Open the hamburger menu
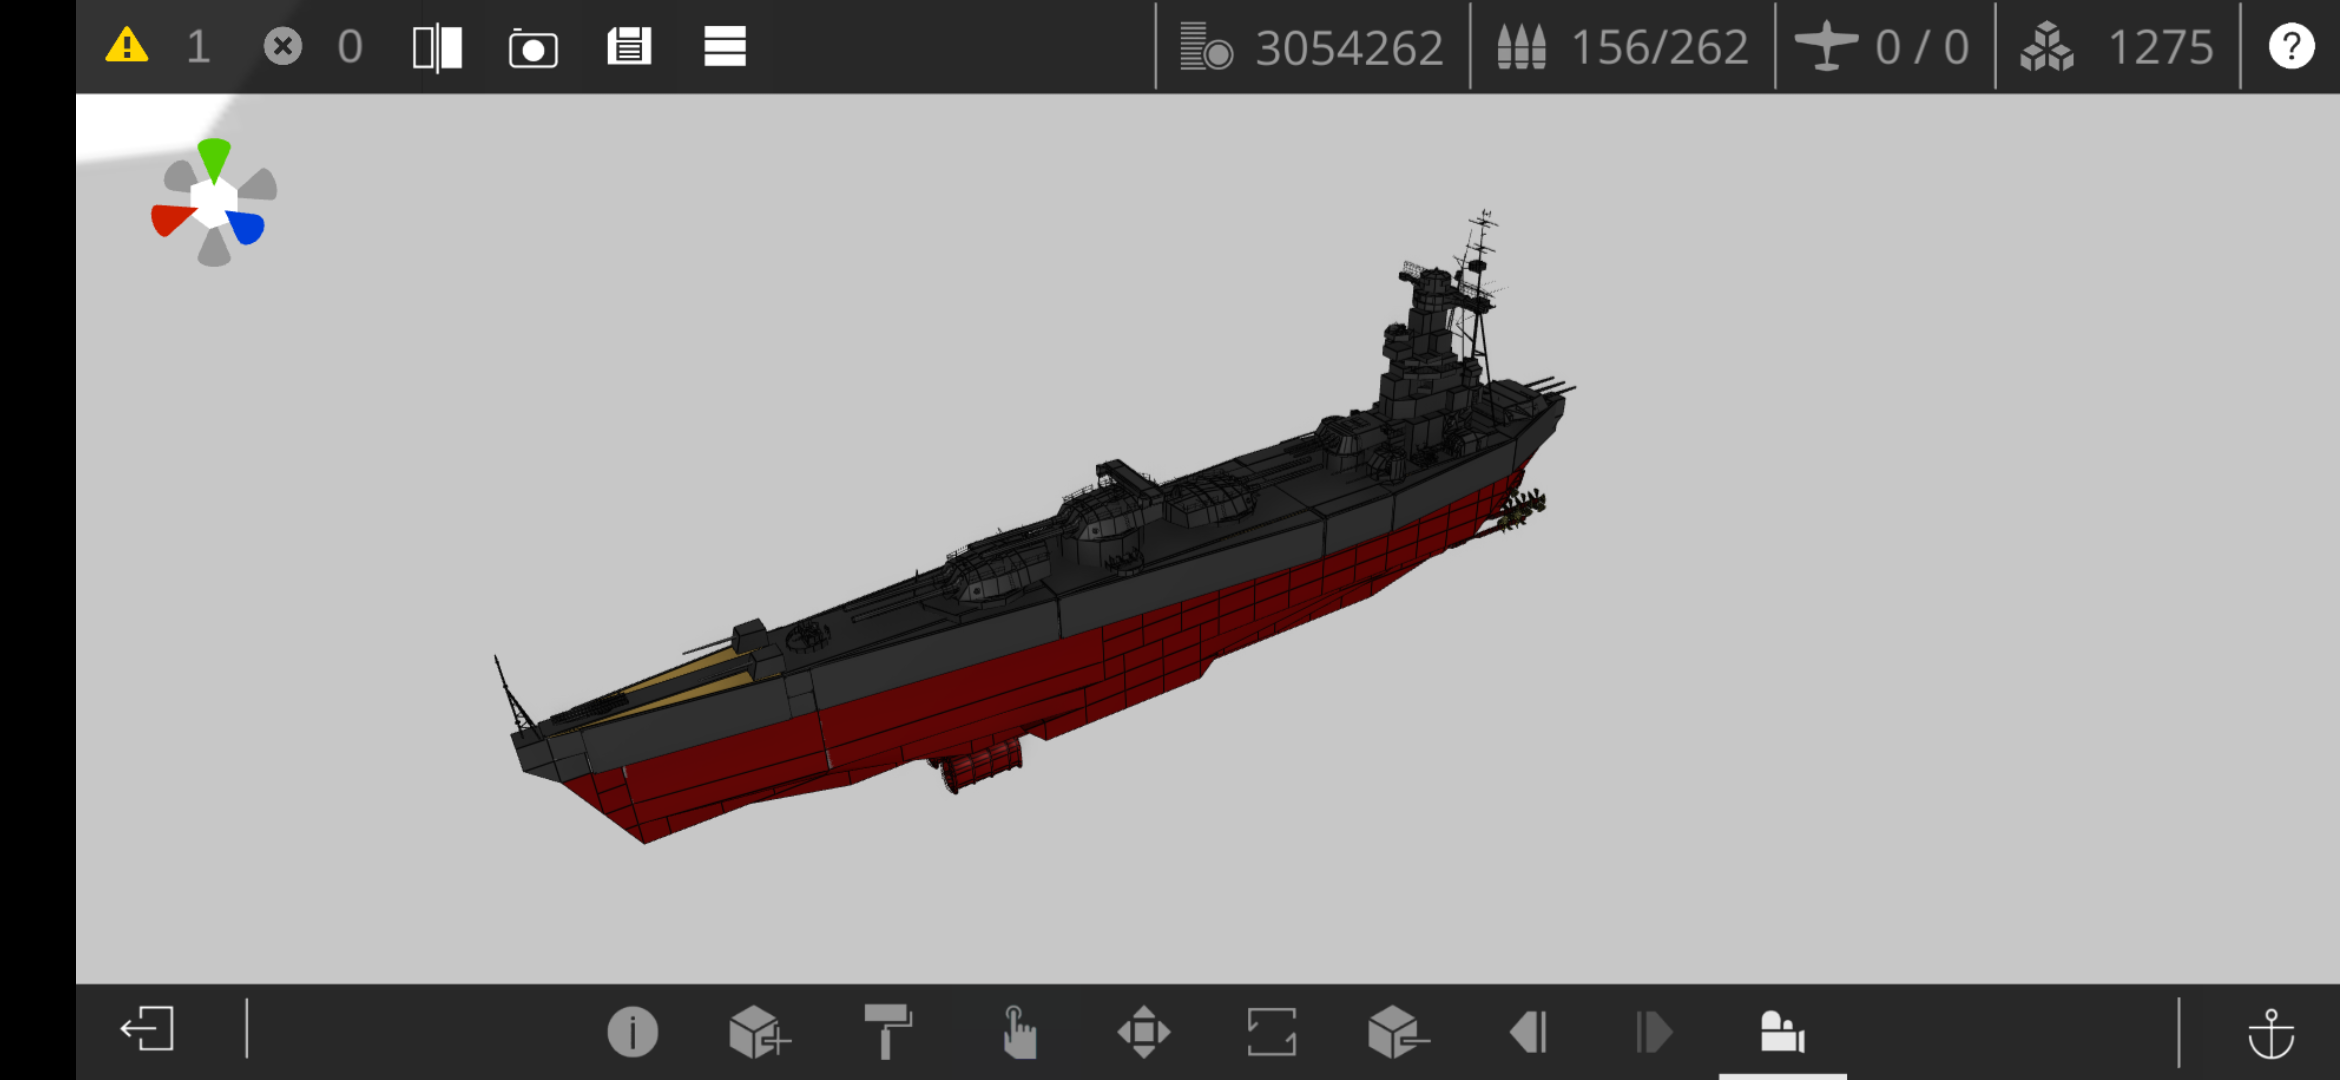2340x1080 pixels. (x=725, y=46)
